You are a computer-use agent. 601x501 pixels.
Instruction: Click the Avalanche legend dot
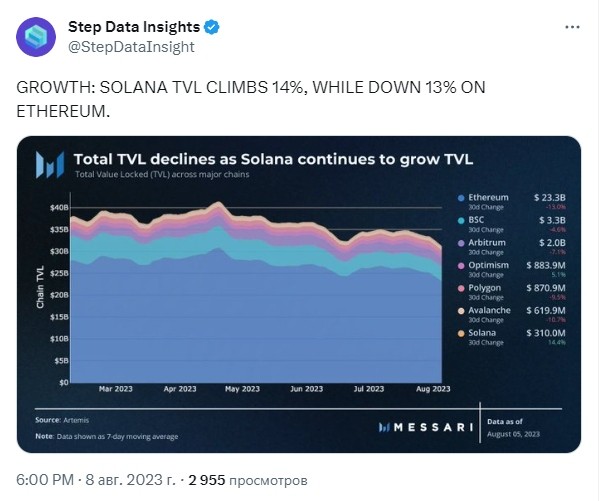click(461, 311)
